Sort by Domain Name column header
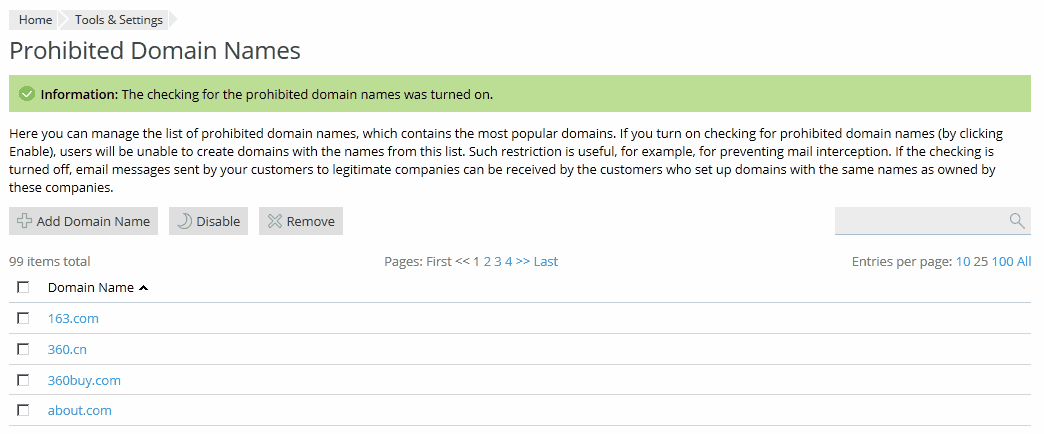Image resolution: width=1044 pixels, height=434 pixels. coord(90,287)
